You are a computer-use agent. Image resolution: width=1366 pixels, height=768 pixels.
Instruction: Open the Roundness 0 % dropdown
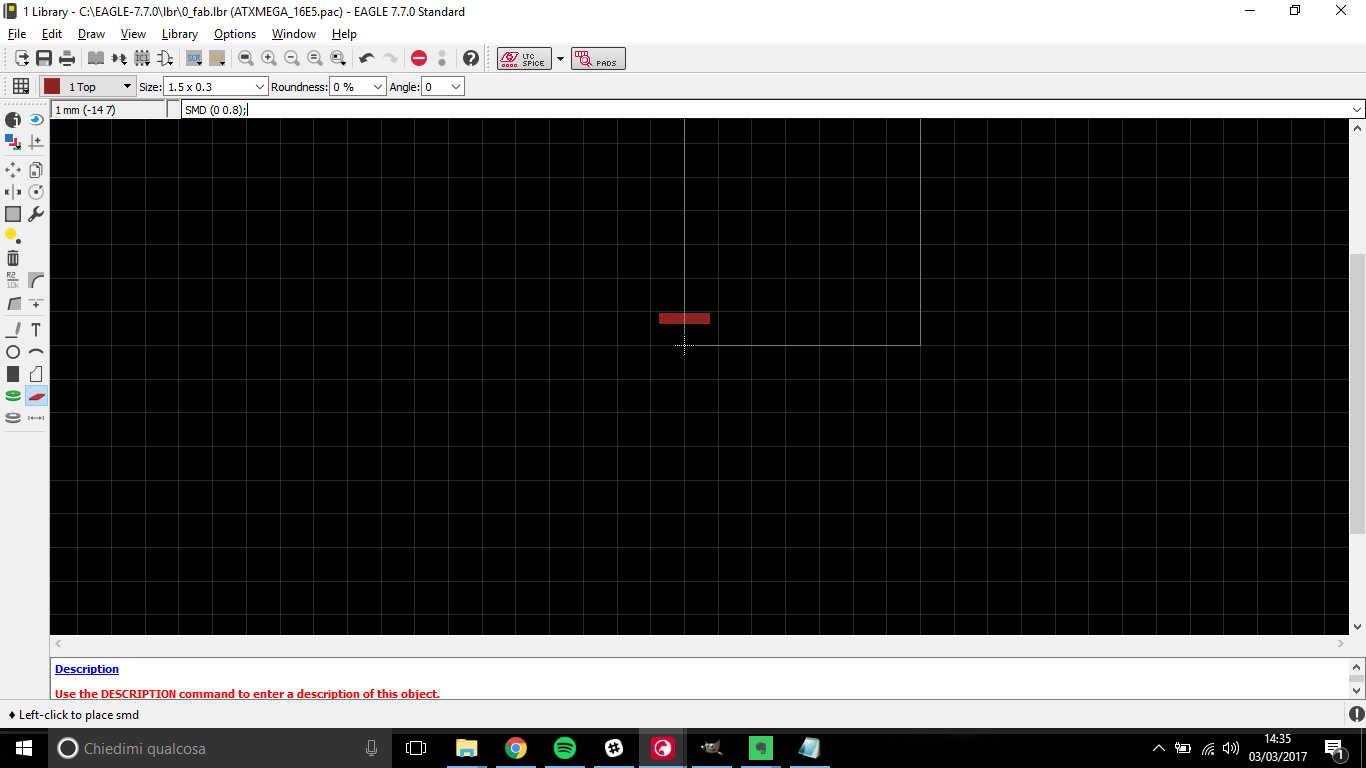358,87
